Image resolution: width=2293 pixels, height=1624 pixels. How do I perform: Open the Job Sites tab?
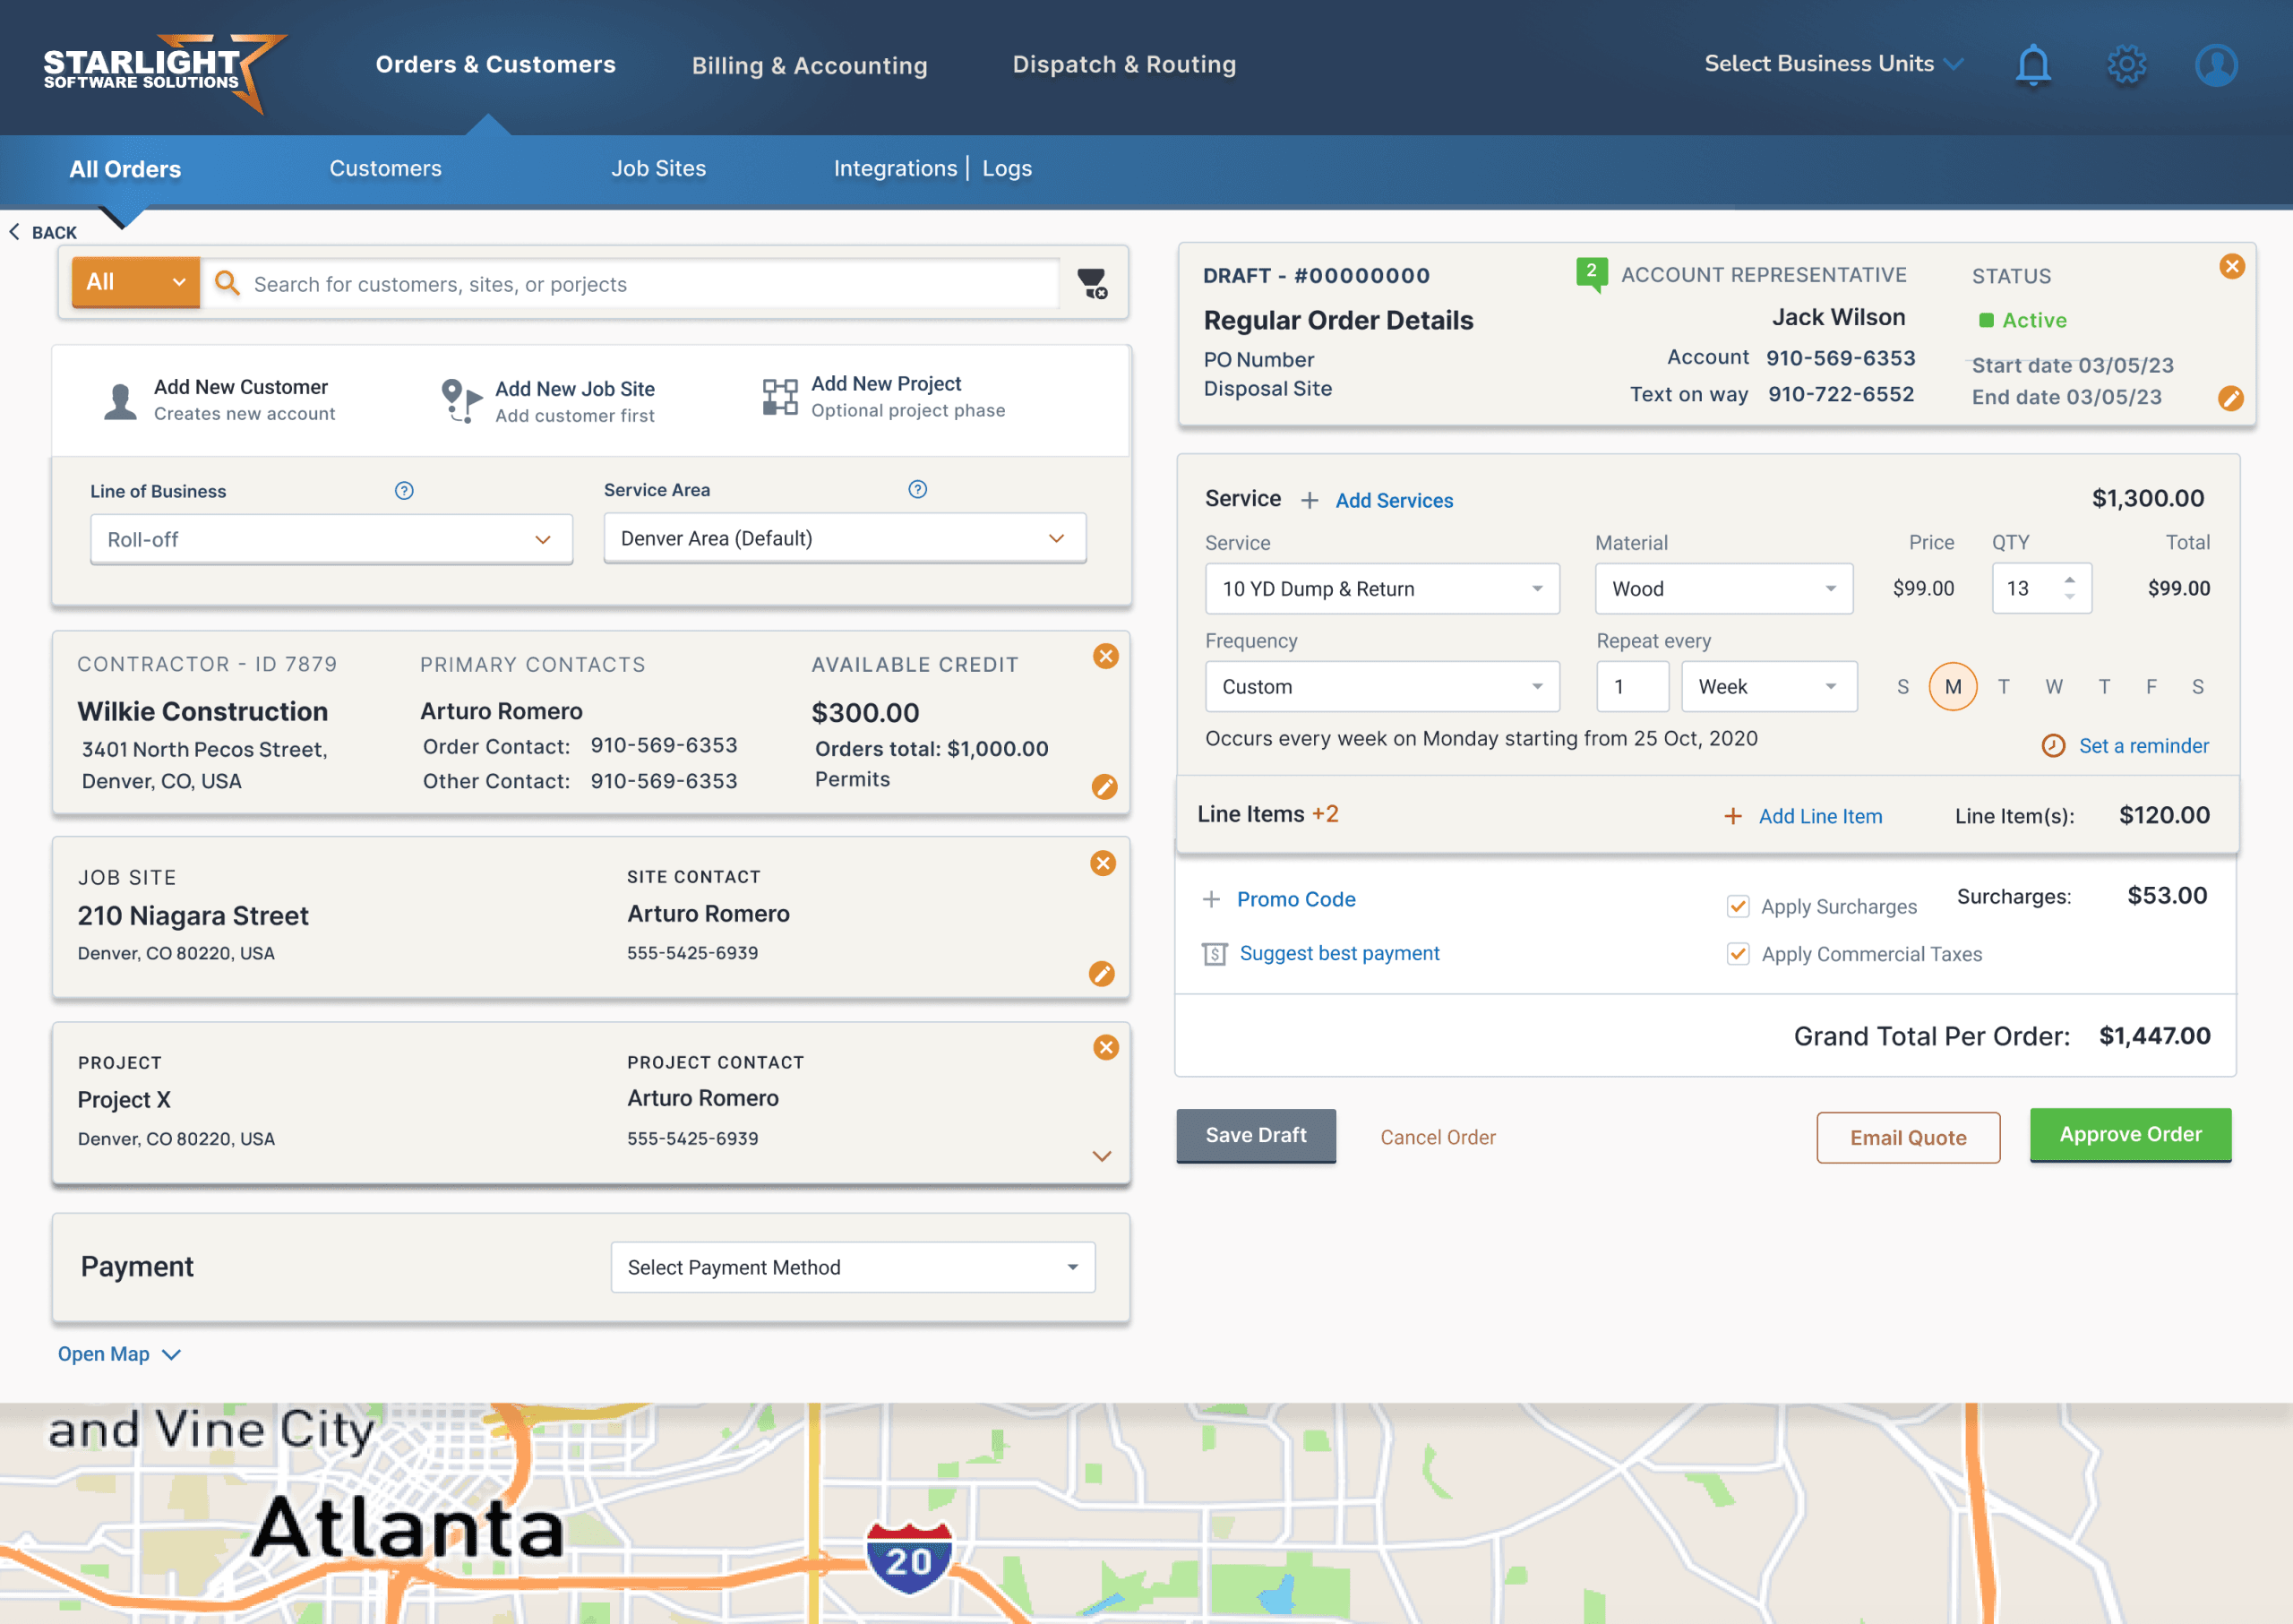[658, 169]
